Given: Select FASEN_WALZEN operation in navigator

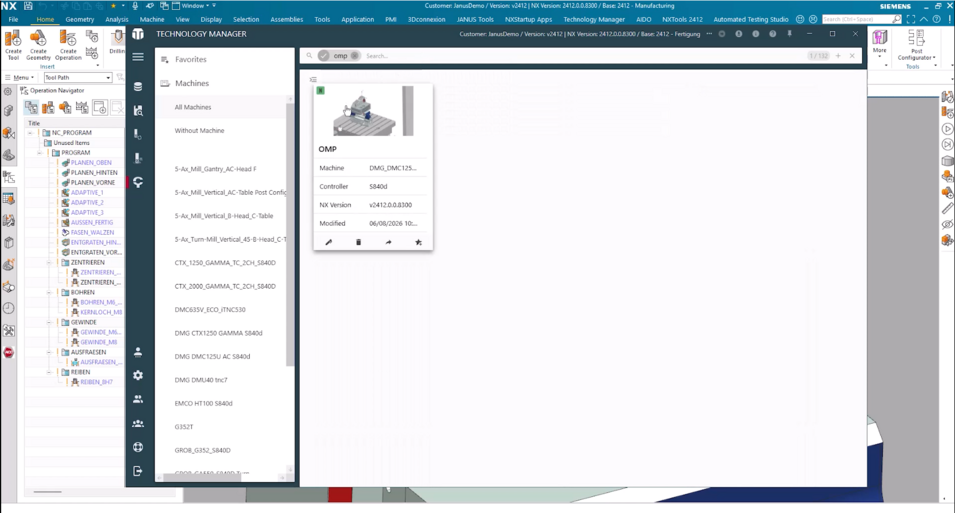Looking at the screenshot, I should tap(92, 232).
